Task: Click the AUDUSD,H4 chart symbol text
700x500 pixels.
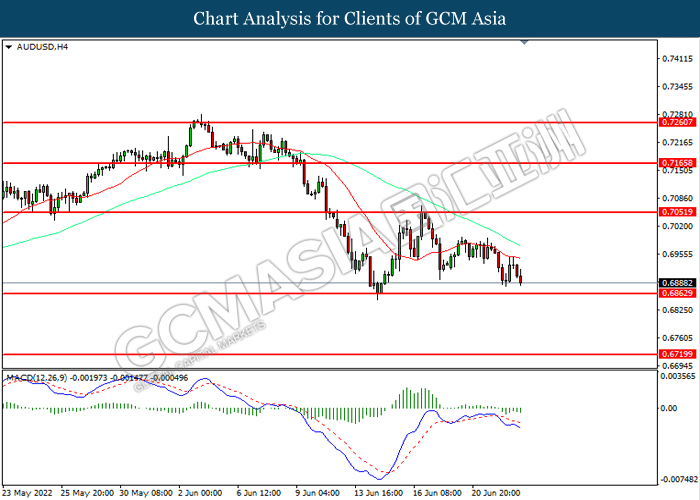Action: coord(42,47)
